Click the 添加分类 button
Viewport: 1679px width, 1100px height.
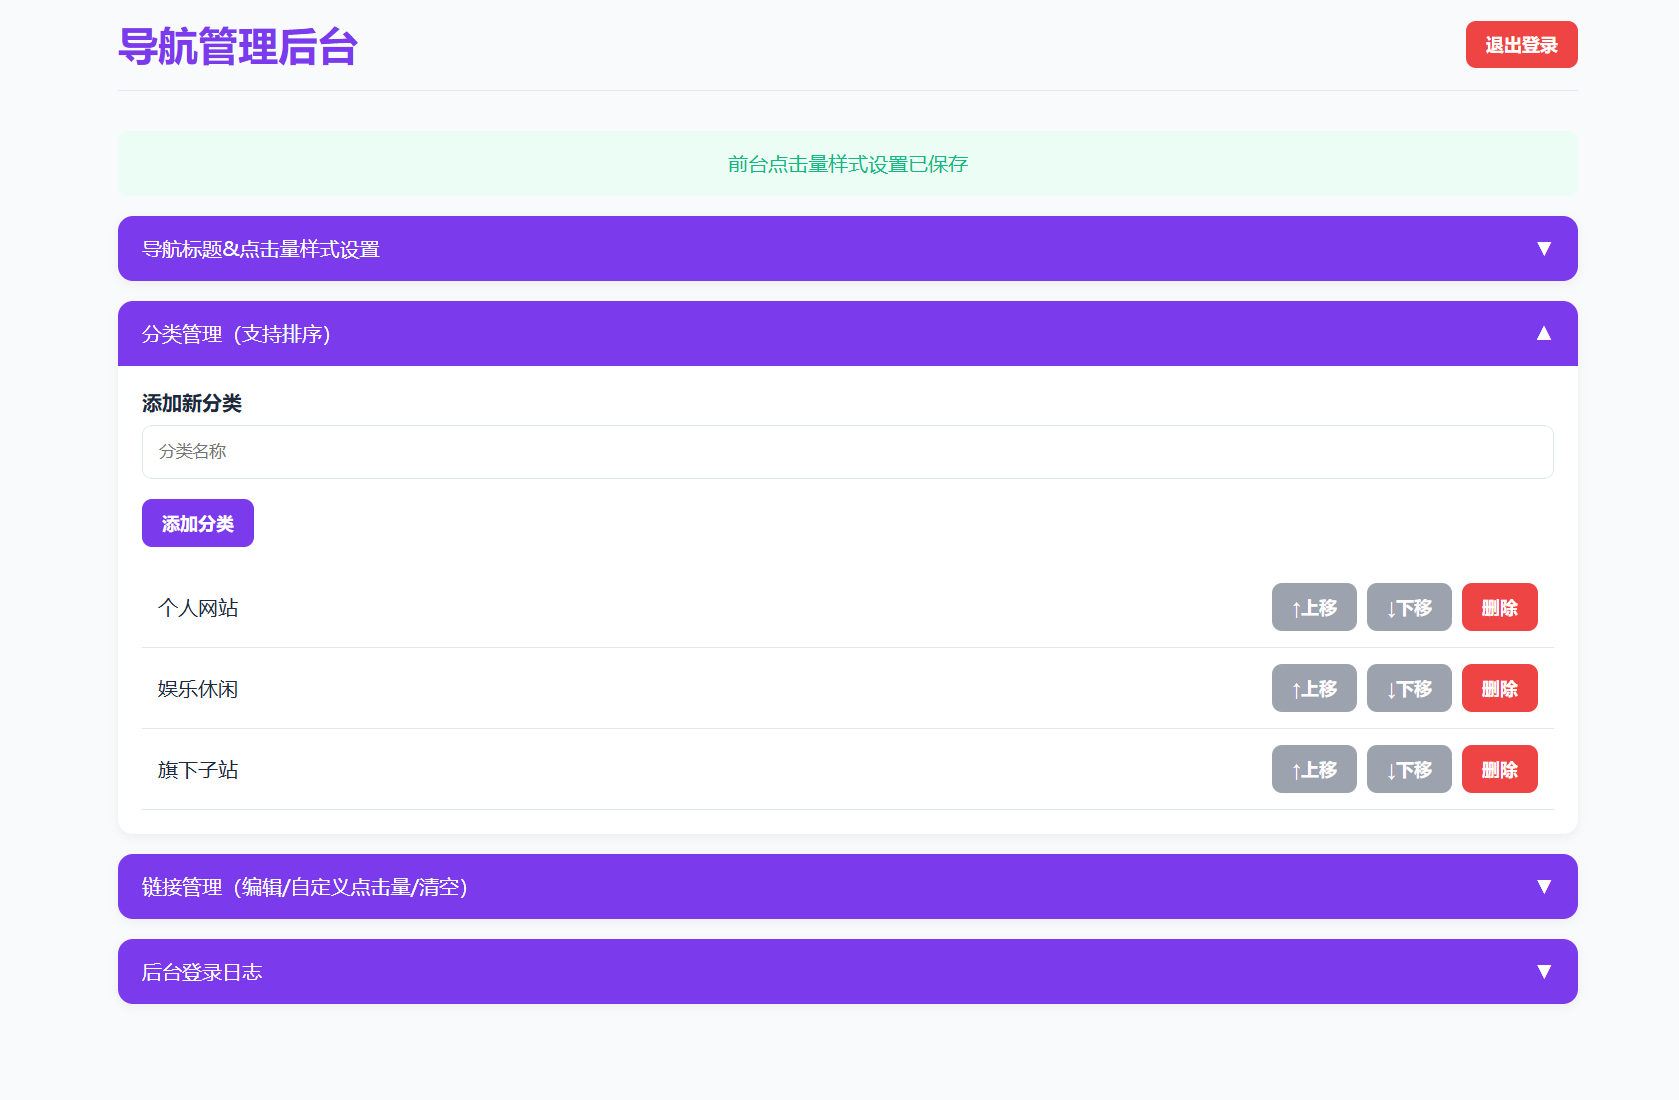tap(197, 522)
